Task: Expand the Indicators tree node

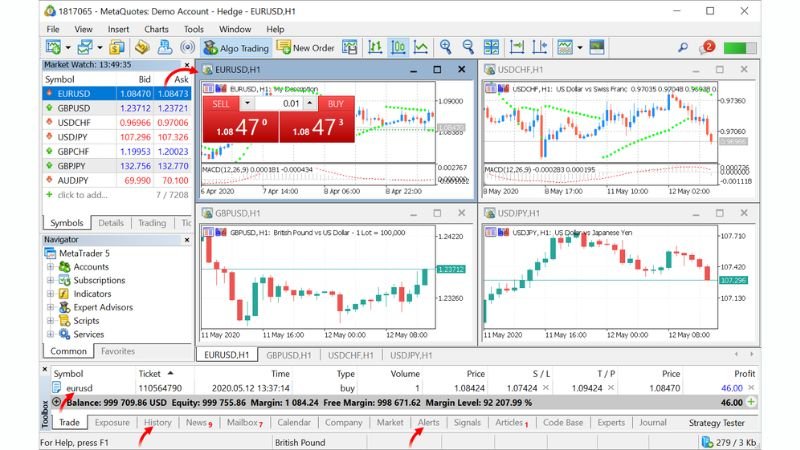Action: (50, 293)
